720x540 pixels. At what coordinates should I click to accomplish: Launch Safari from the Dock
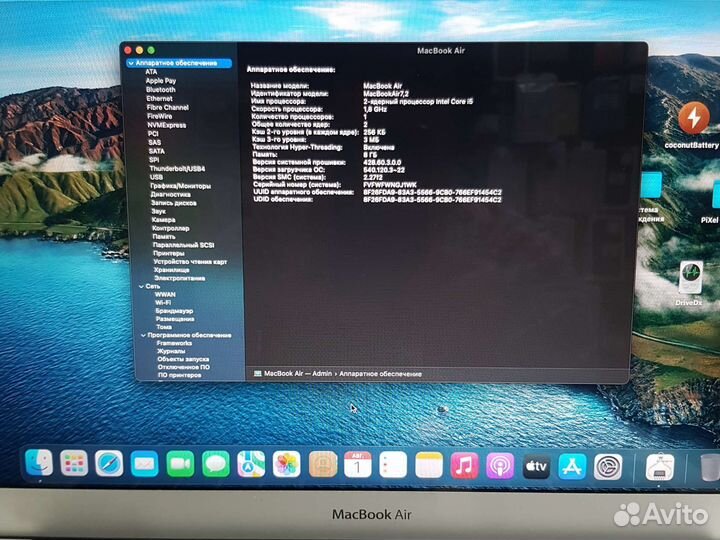109,464
